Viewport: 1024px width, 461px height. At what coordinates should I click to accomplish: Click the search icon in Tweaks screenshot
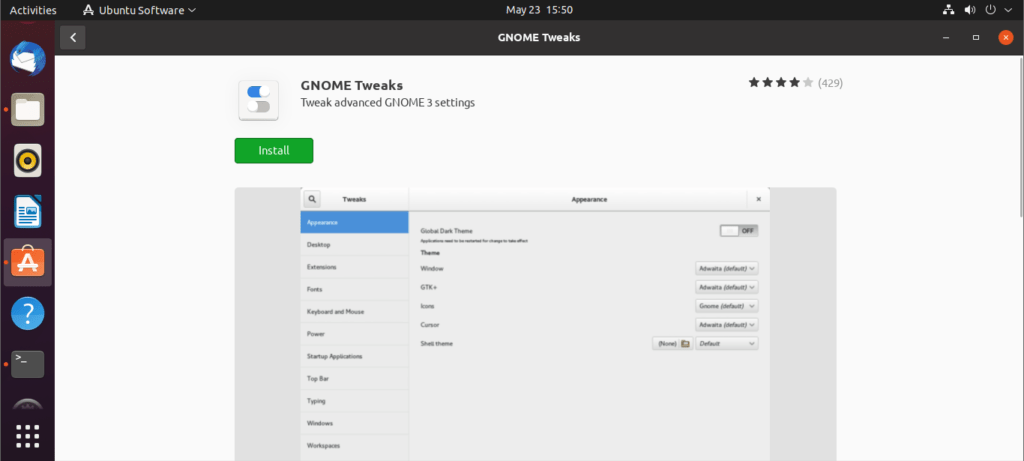312,199
